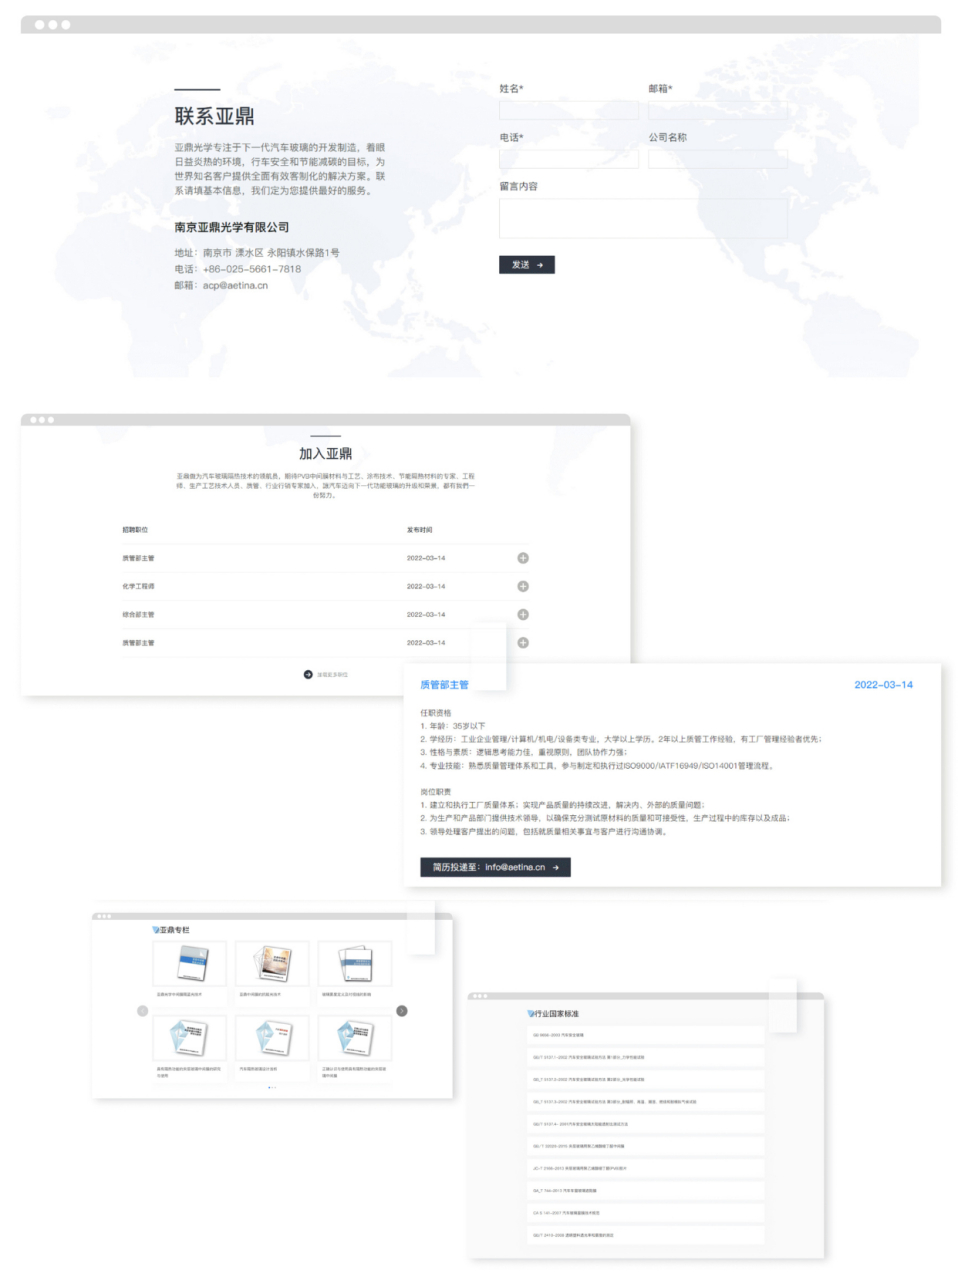This screenshot has width=958, height=1280.
Task: Open the 综合部主管 job listing
Action: tap(139, 614)
